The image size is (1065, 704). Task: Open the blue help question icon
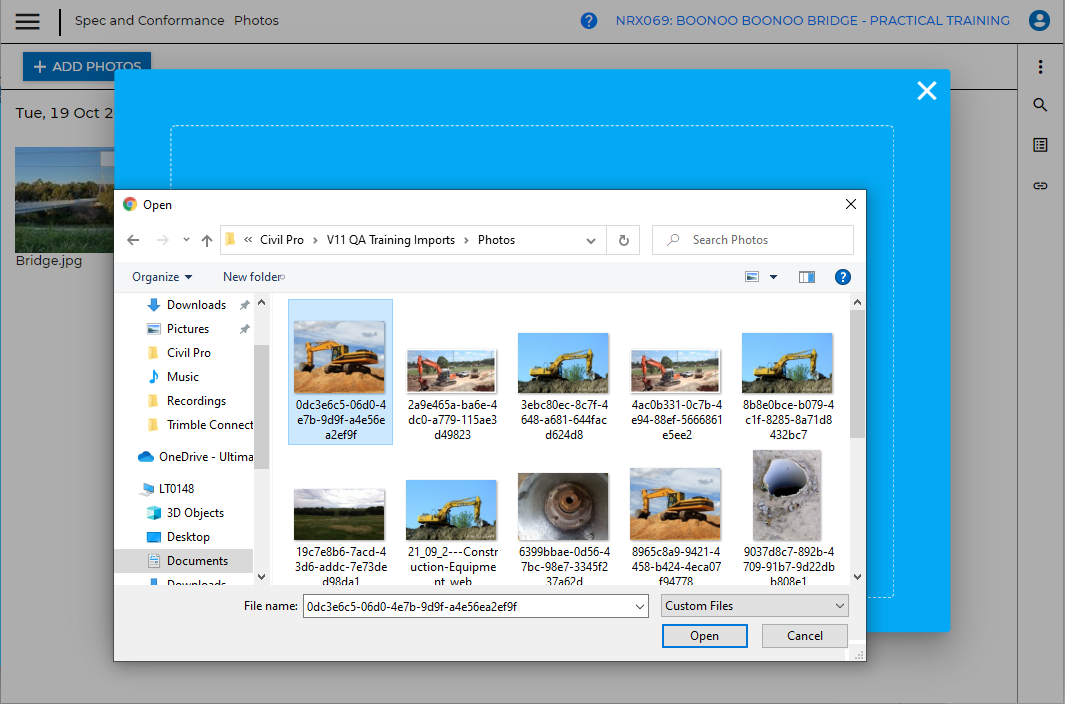pos(589,21)
